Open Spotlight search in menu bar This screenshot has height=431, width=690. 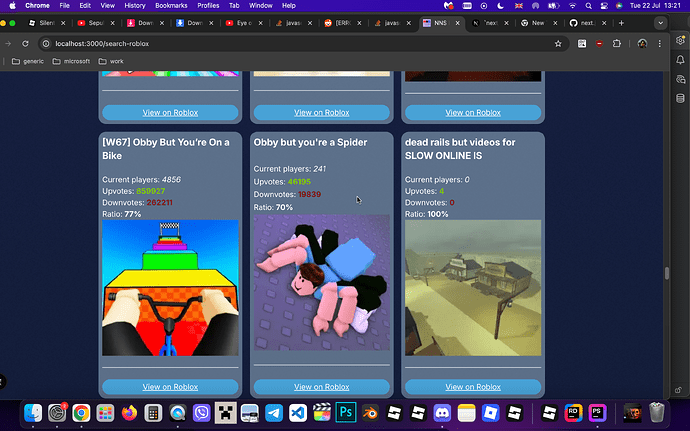point(588,6)
